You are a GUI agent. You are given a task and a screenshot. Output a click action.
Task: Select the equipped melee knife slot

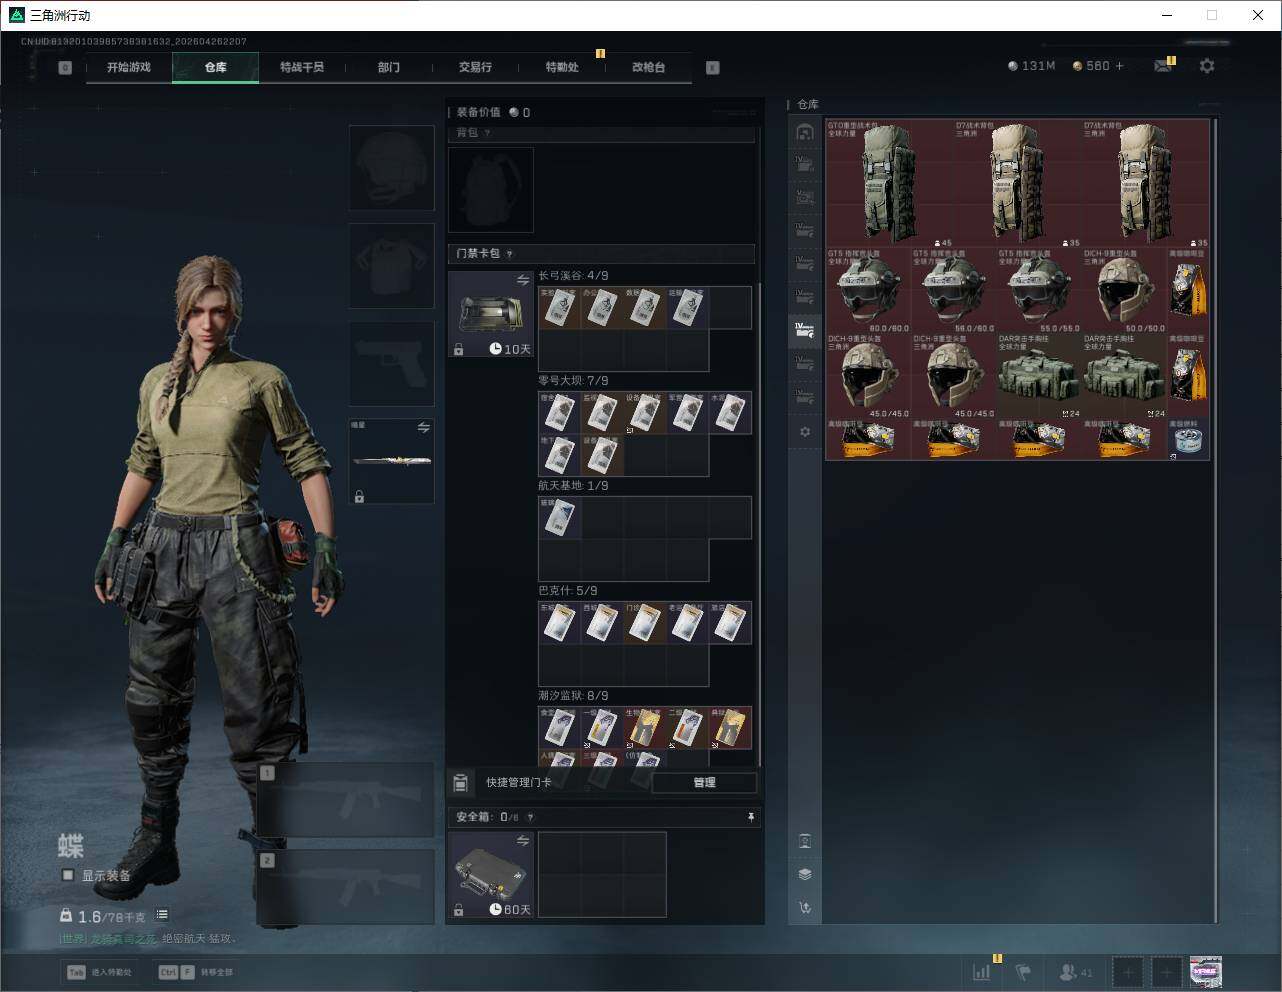point(391,461)
